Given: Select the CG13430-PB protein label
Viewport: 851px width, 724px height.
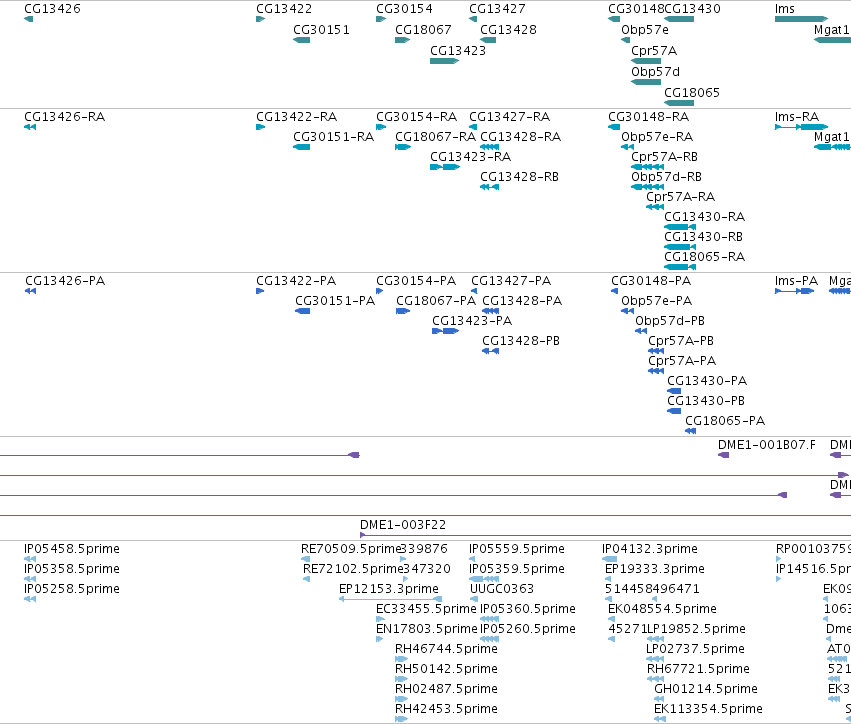Looking at the screenshot, I should click(706, 401).
